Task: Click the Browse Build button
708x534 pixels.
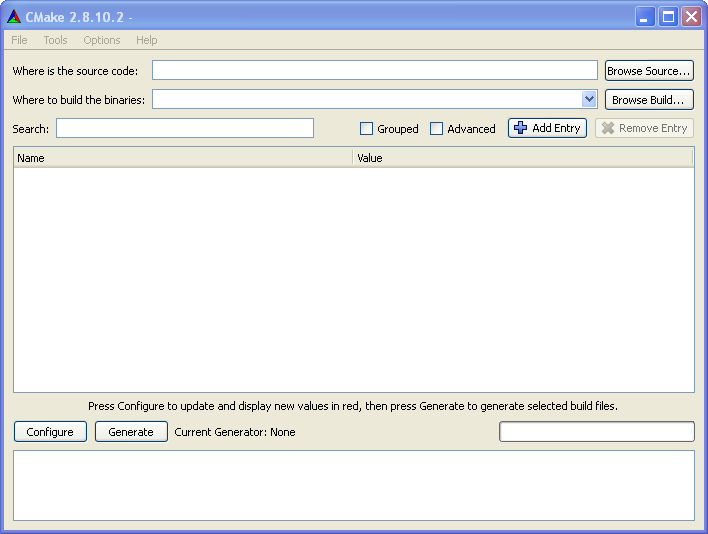Action: click(649, 100)
